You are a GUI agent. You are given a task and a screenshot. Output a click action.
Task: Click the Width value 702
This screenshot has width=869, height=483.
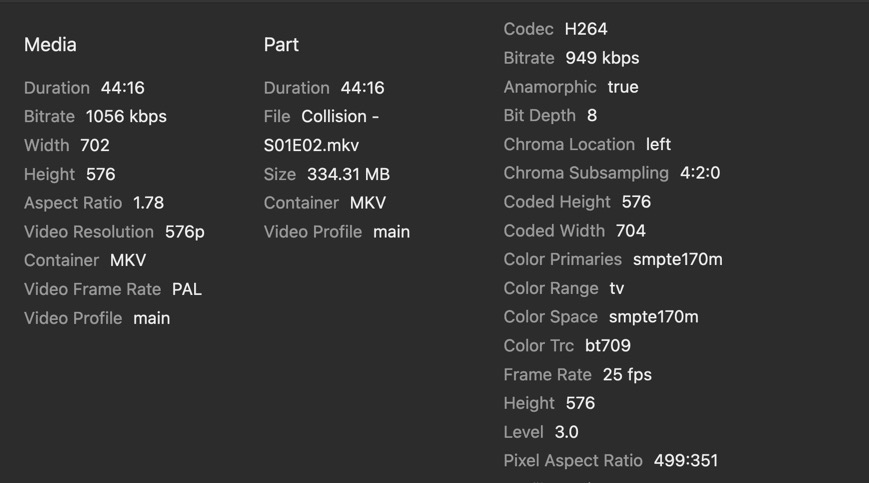95,146
